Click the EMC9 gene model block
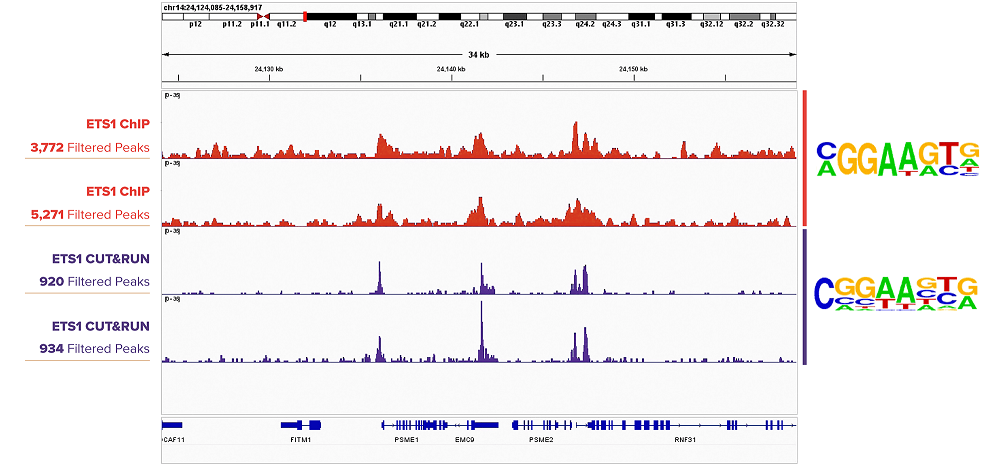Viewport: 1005px width, 467px height. [x=483, y=425]
